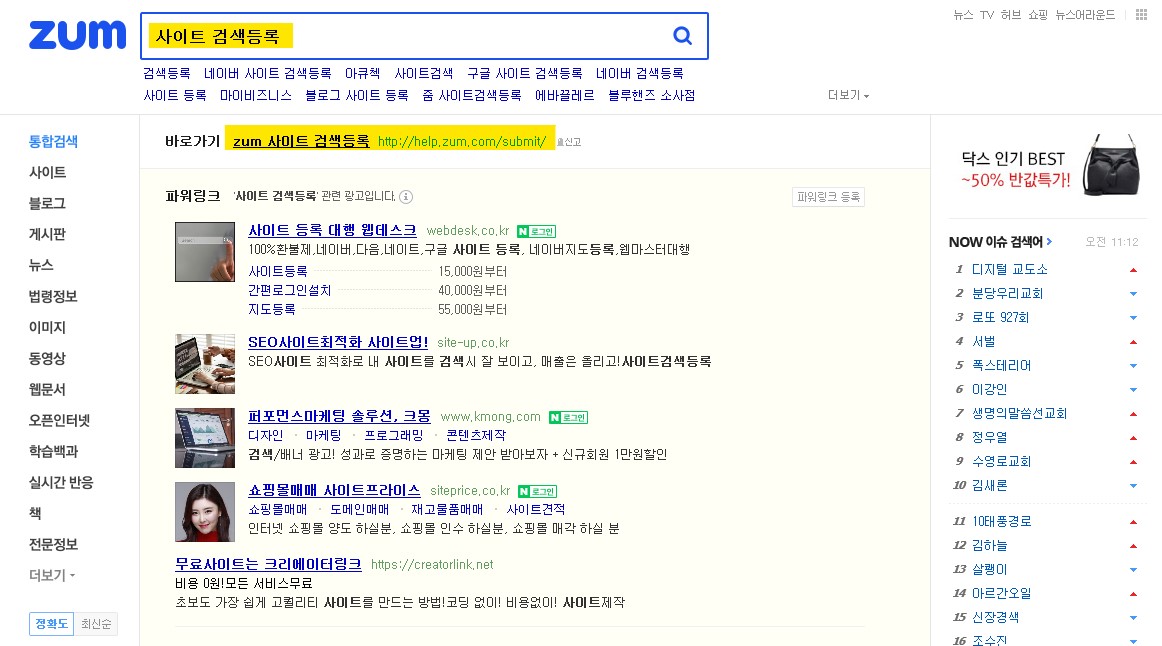Open 무료사이트는 크리에이터링크 link

268,564
